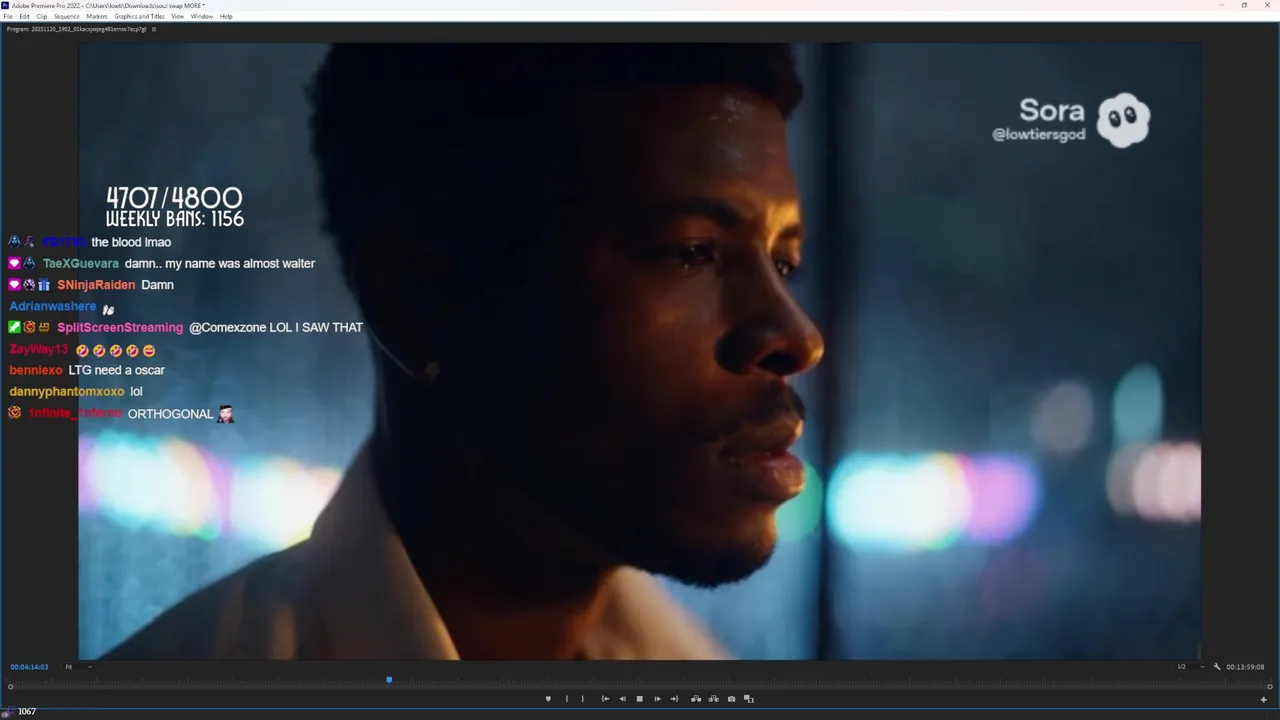The image size is (1280, 720).
Task: Click the 4707/4800 counter text
Action: click(174, 198)
